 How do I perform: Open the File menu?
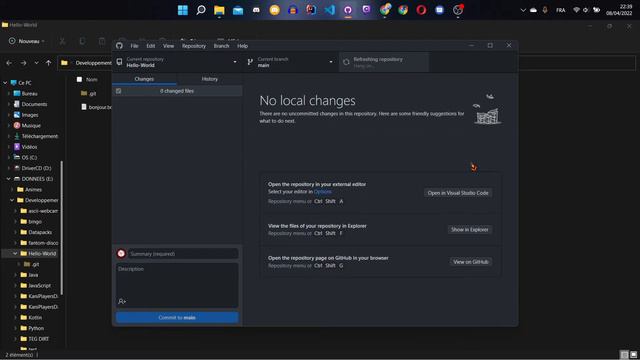tap(134, 46)
